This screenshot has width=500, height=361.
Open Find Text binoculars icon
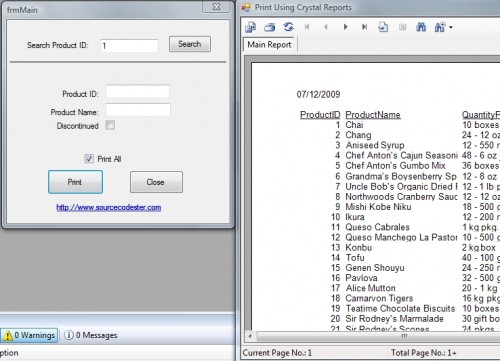(421, 27)
